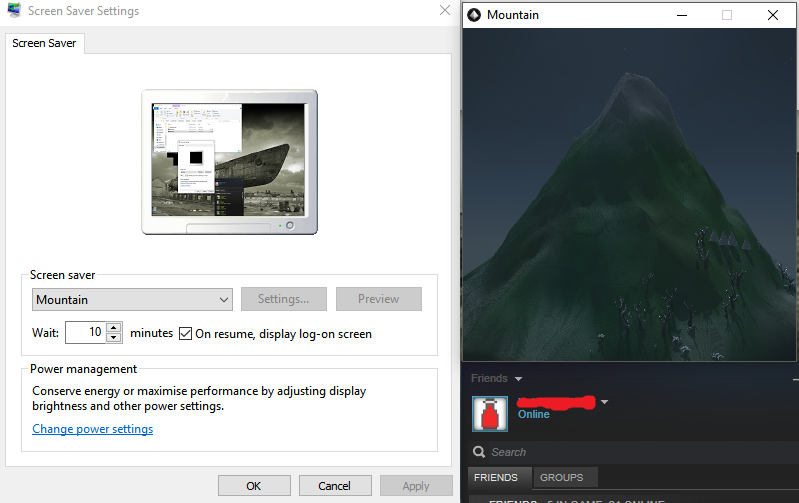
Task: Click the monitor preview thumbnail
Action: click(x=229, y=162)
